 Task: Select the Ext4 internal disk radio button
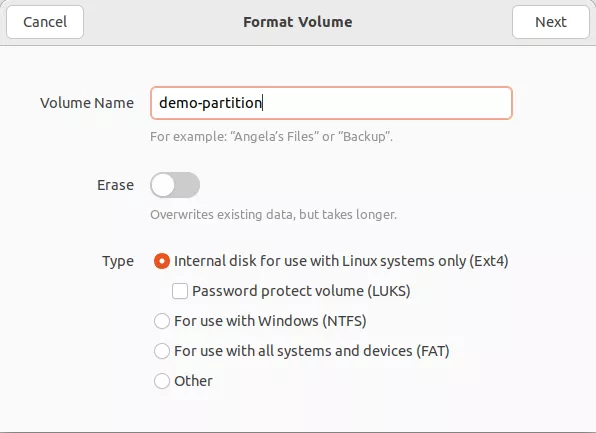point(162,261)
